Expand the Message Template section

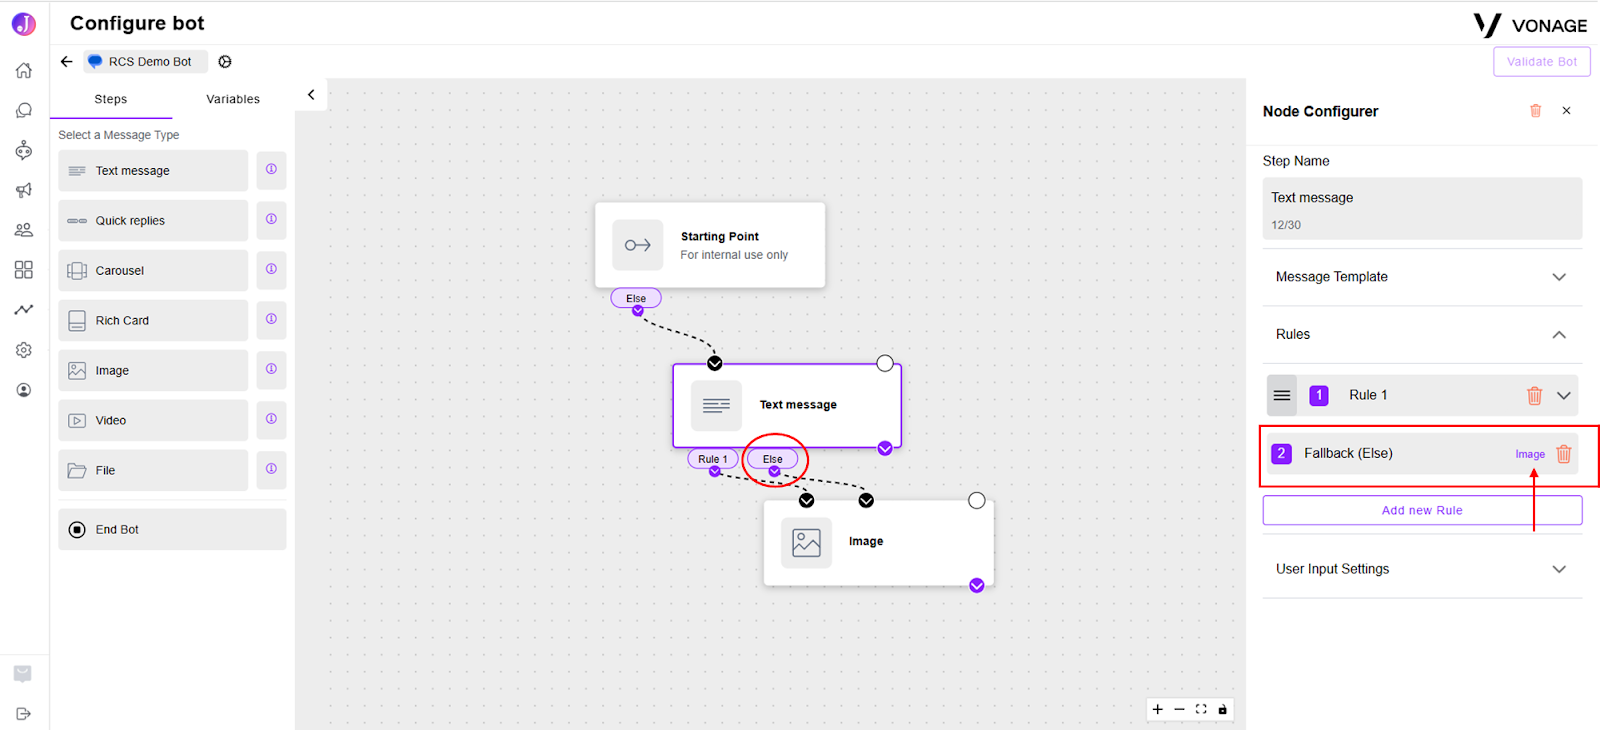1422,277
